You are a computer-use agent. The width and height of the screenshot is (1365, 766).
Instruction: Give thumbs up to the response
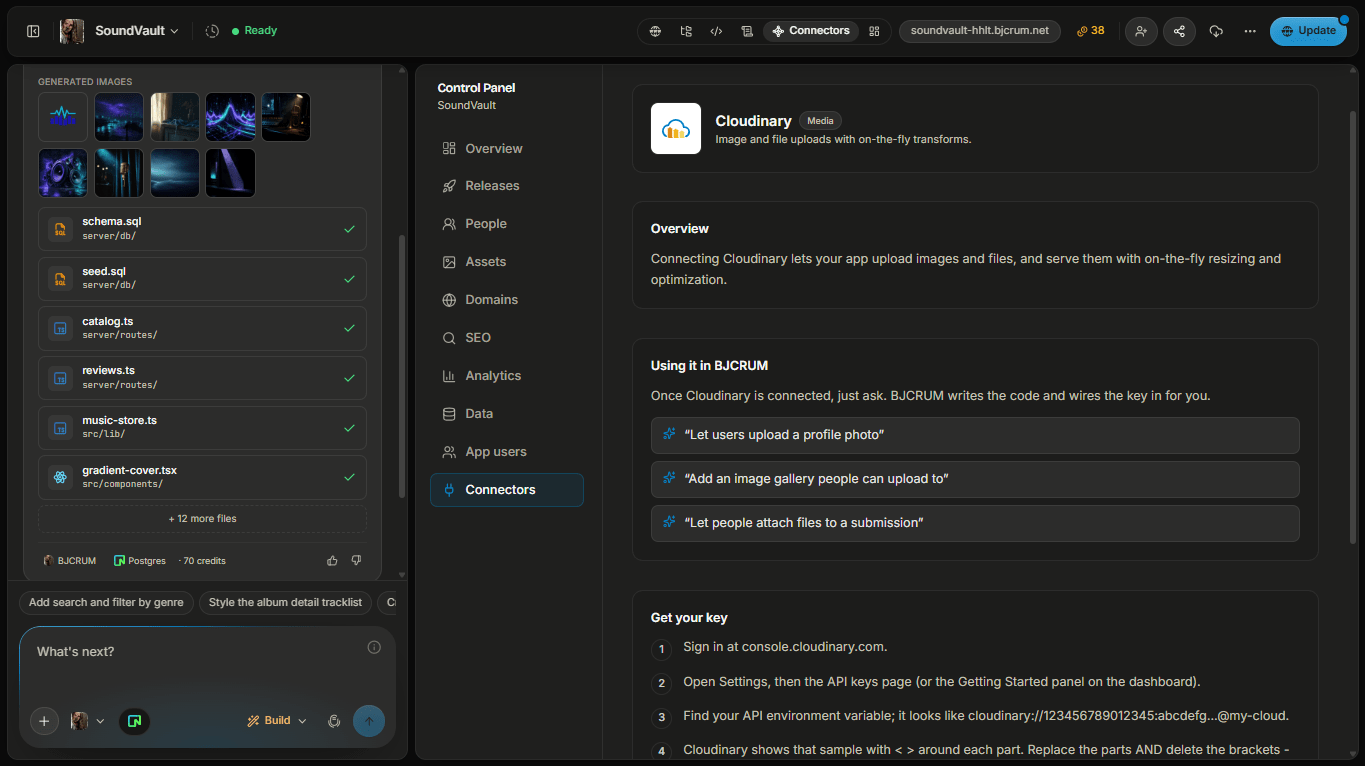coord(332,561)
